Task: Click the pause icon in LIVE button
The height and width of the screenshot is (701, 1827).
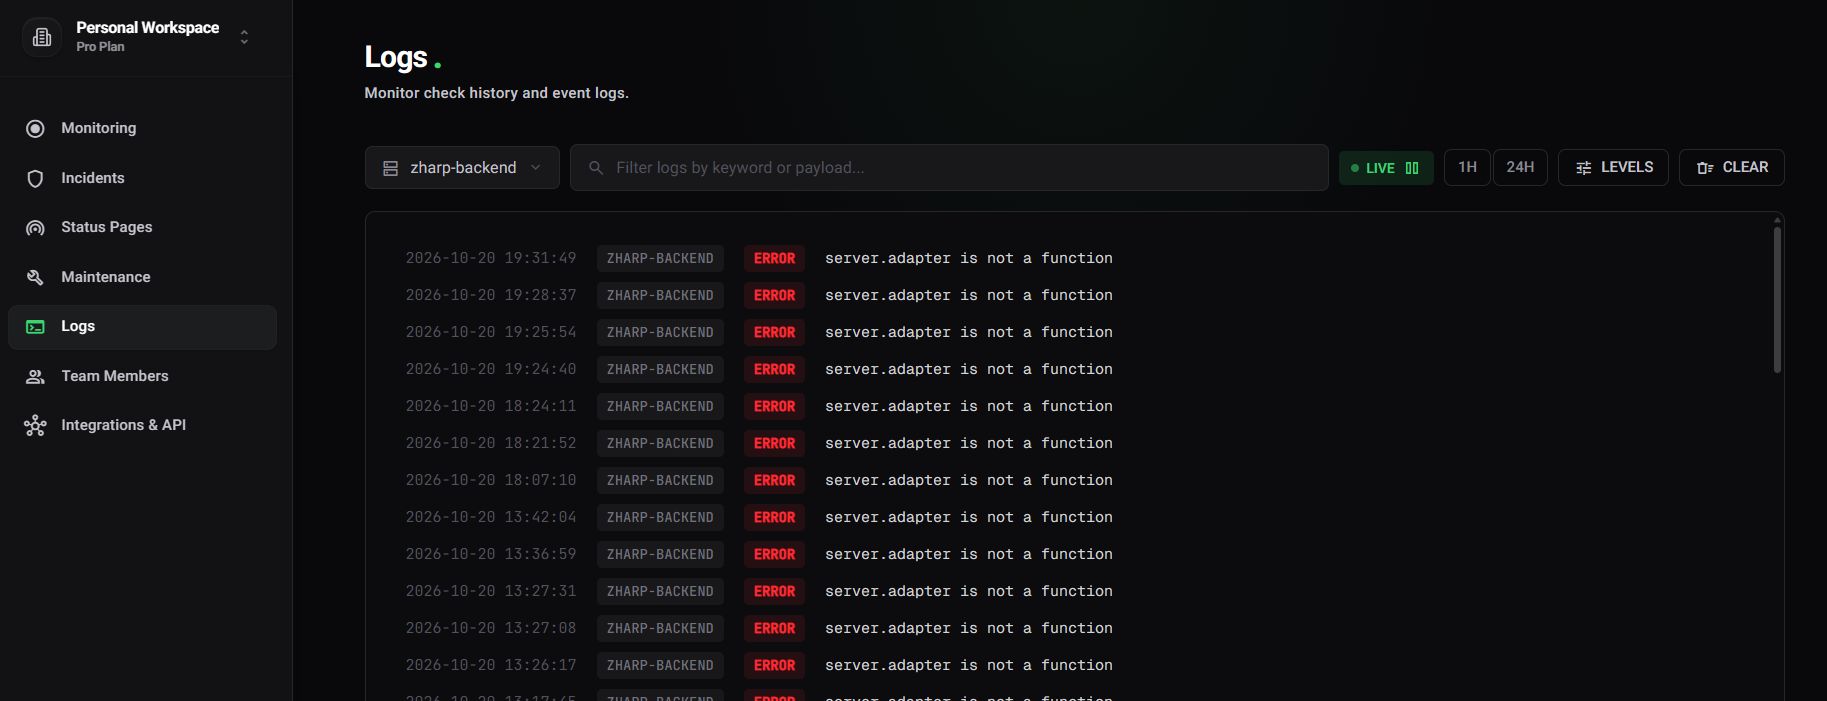Action: coord(1412,168)
